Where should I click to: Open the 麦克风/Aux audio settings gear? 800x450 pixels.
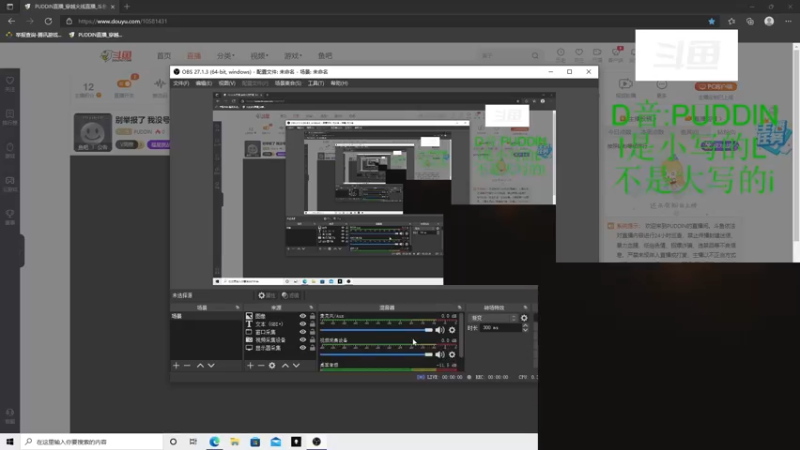click(452, 330)
